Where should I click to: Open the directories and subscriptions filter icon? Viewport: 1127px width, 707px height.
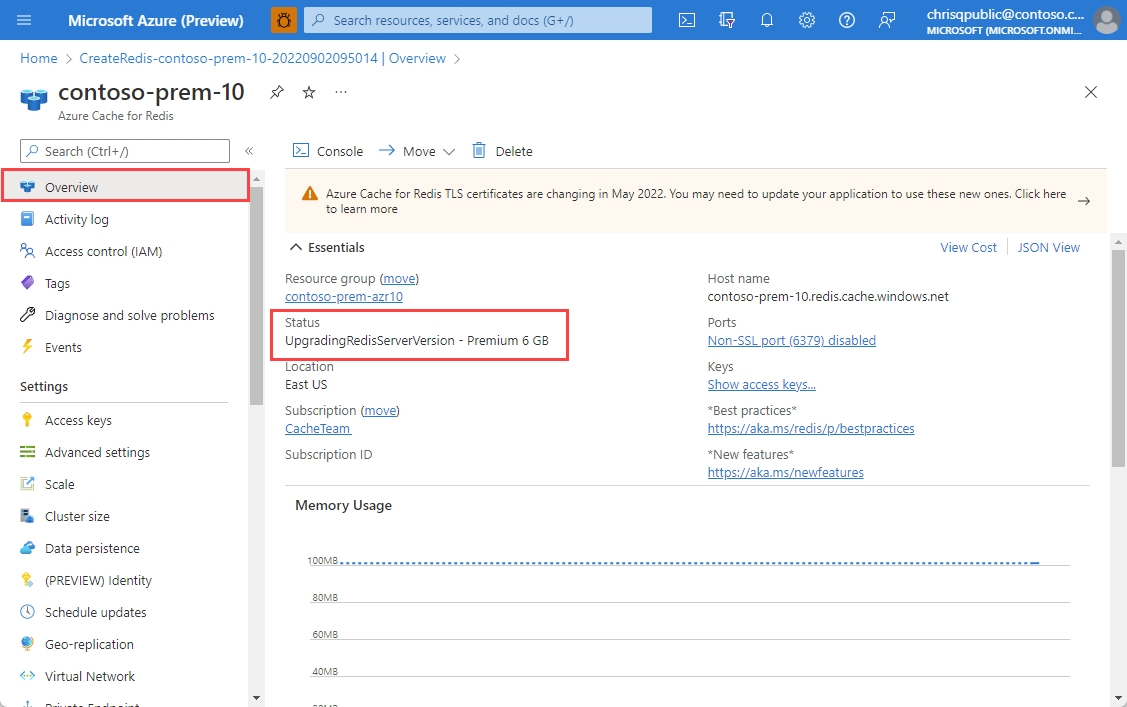point(727,20)
